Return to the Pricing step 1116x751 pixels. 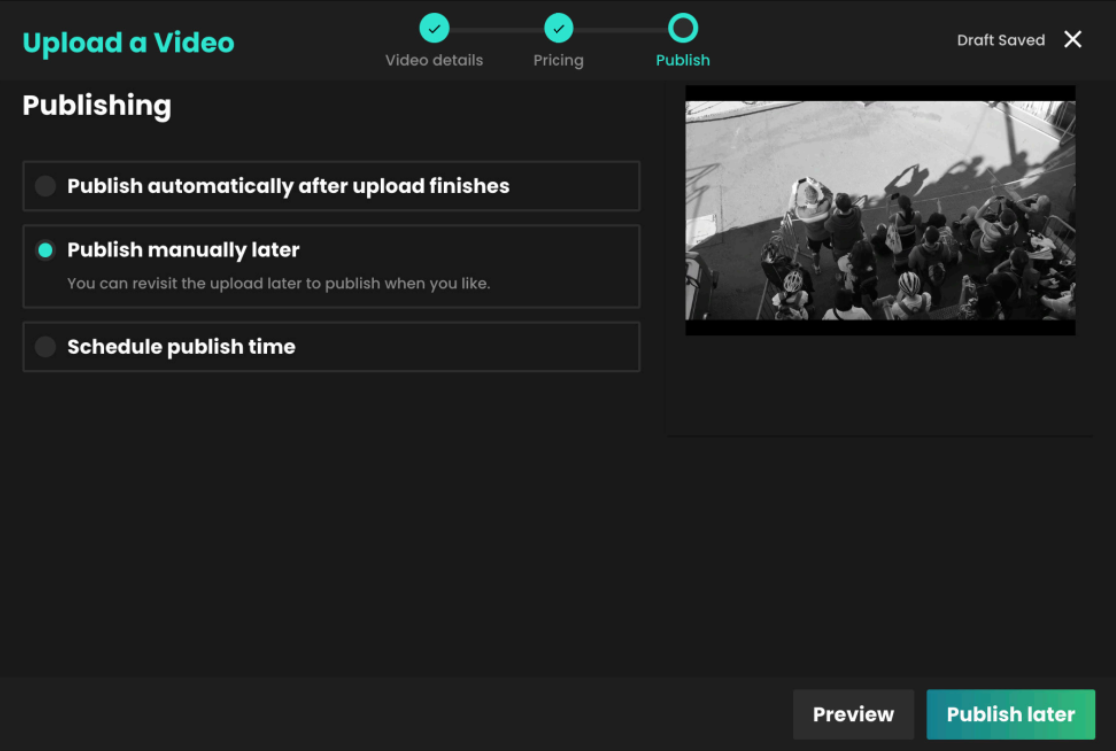point(558,60)
